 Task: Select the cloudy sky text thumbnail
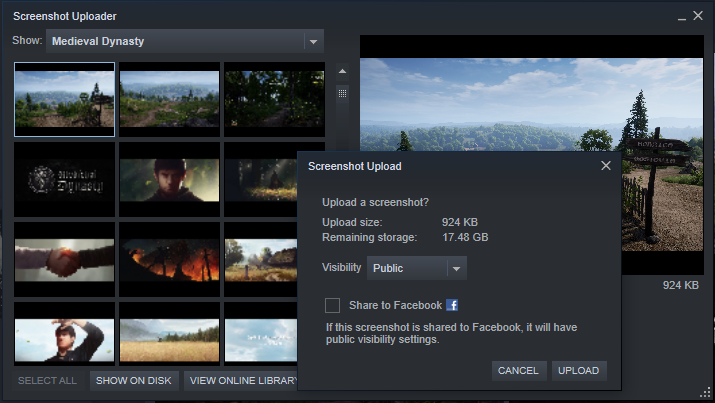(261, 334)
